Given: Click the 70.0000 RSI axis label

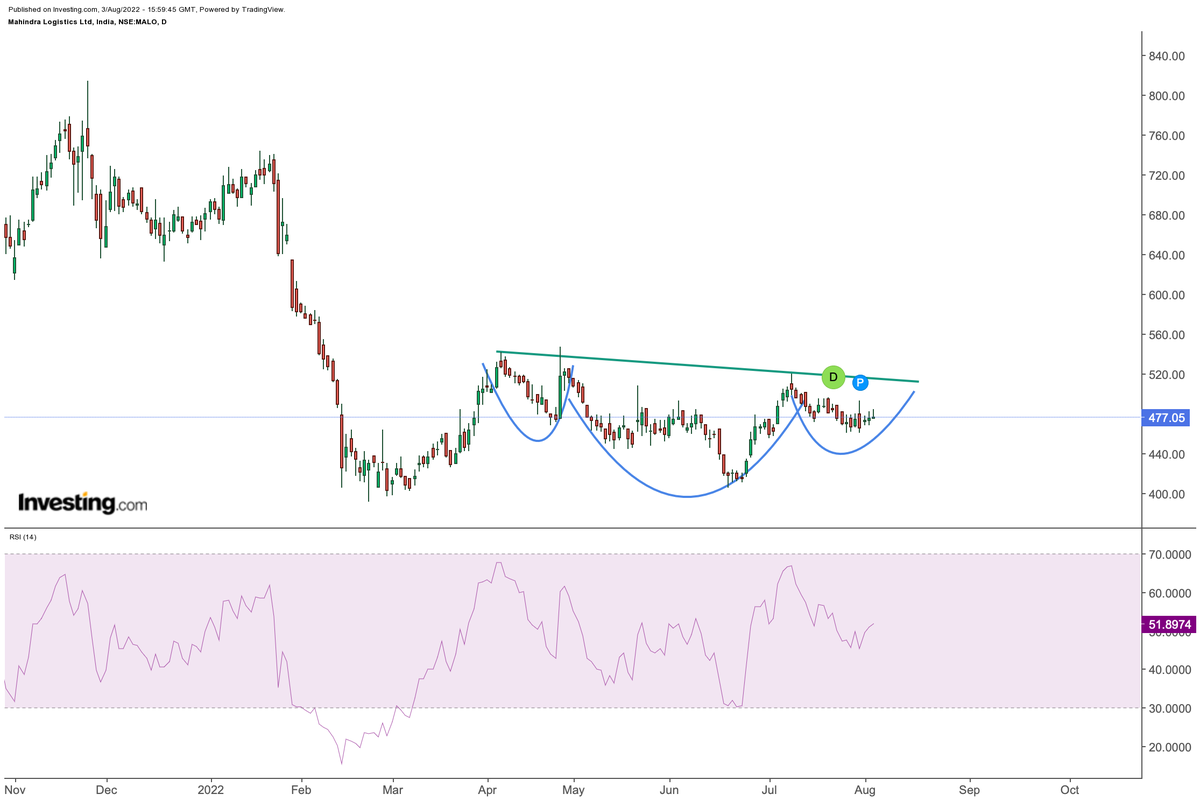Looking at the screenshot, I should (x=1168, y=555).
